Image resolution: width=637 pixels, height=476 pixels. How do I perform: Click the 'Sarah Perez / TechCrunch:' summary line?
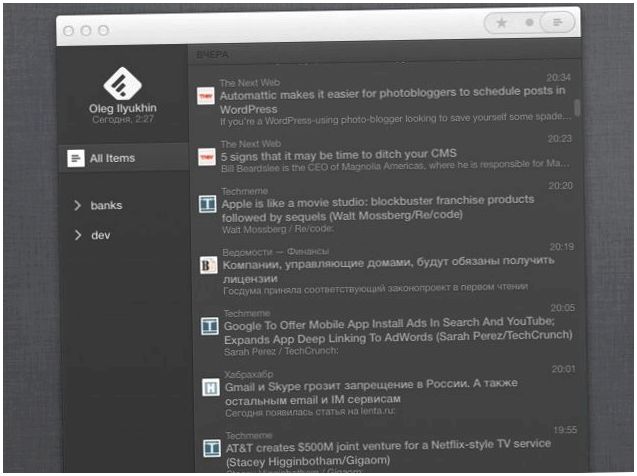tap(281, 351)
